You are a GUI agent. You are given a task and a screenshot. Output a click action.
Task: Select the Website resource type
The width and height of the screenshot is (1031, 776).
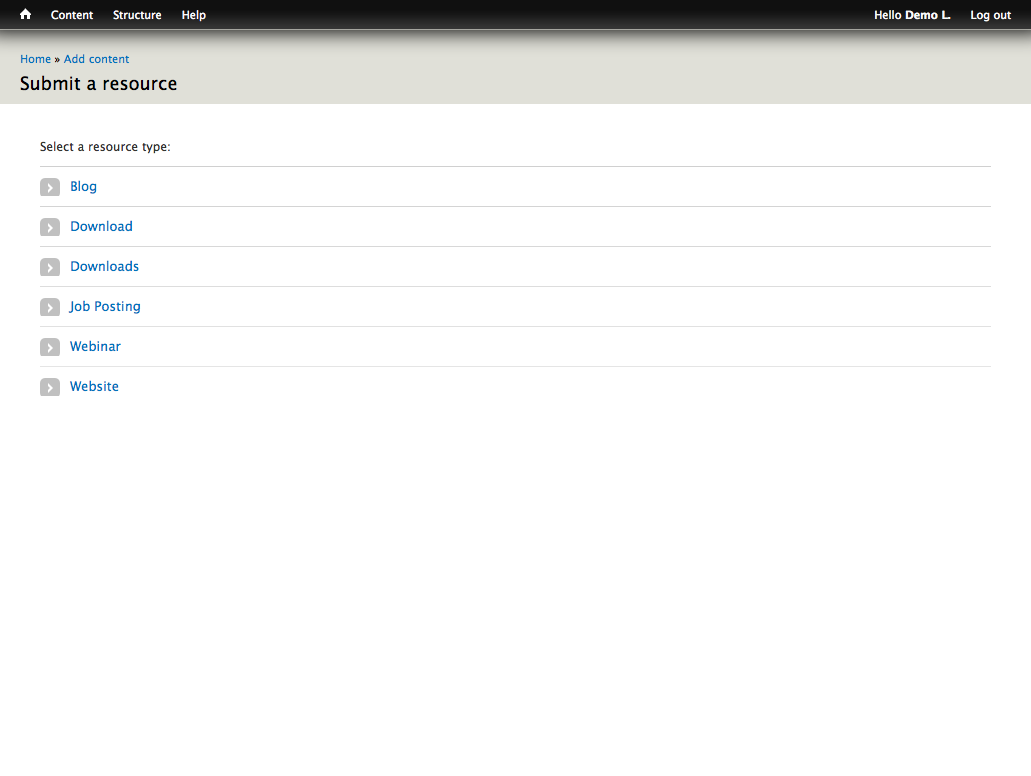(x=94, y=387)
